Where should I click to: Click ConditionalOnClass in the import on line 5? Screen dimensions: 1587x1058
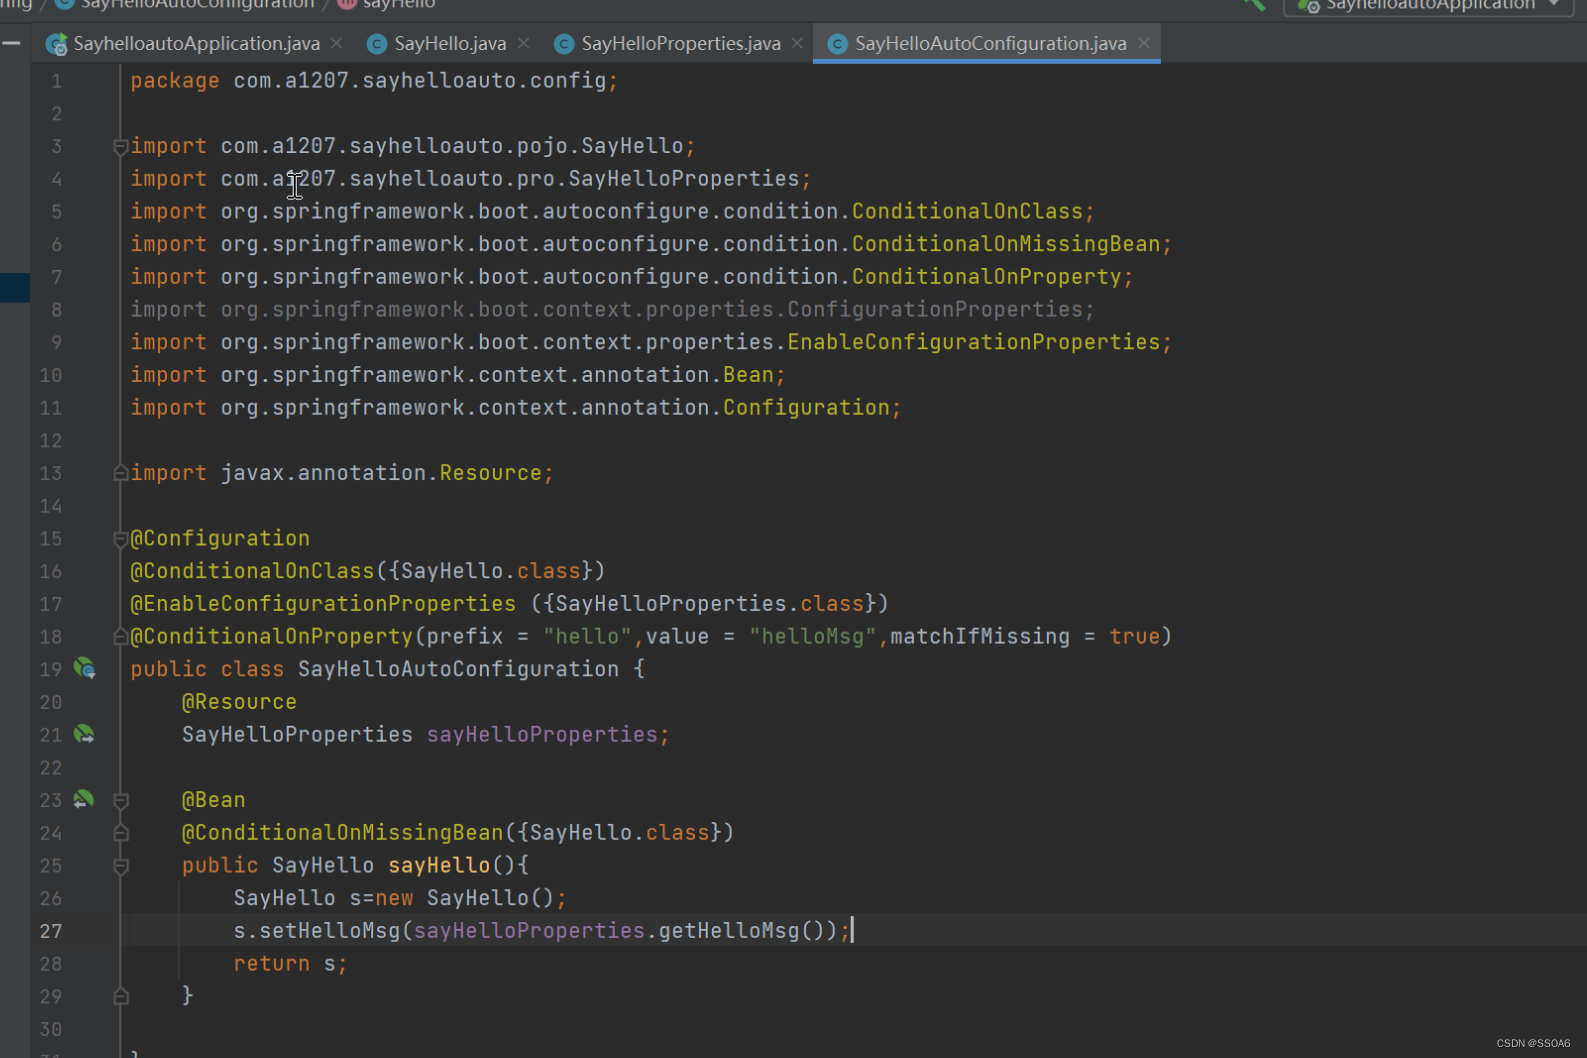pyautogui.click(x=967, y=211)
